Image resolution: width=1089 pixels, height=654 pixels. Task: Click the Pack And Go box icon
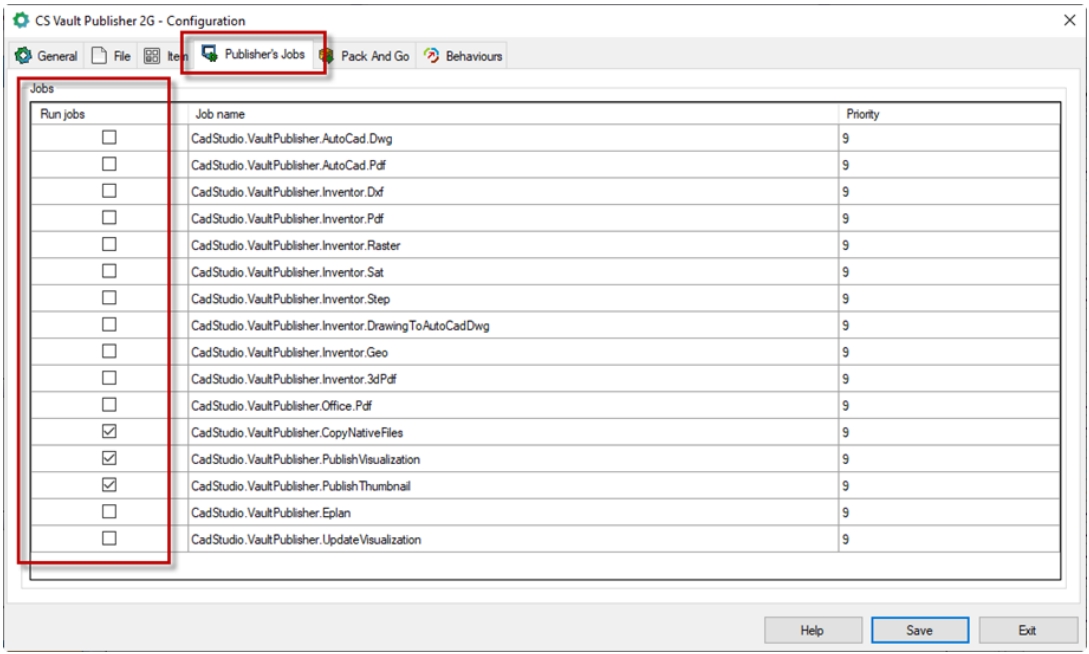tap(325, 56)
